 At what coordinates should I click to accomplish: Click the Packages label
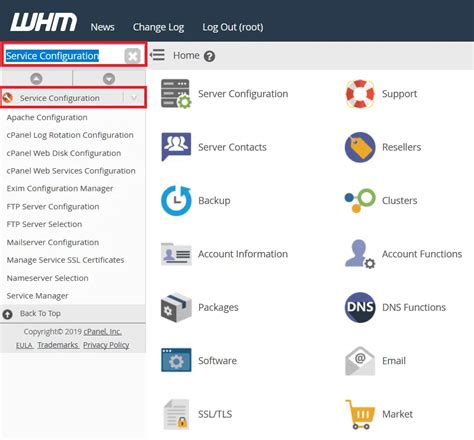[218, 307]
